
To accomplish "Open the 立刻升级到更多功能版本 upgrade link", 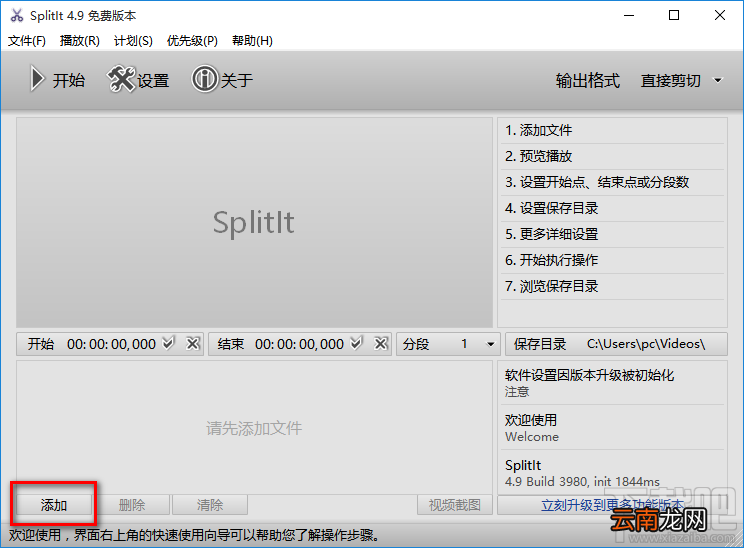I will 612,505.
